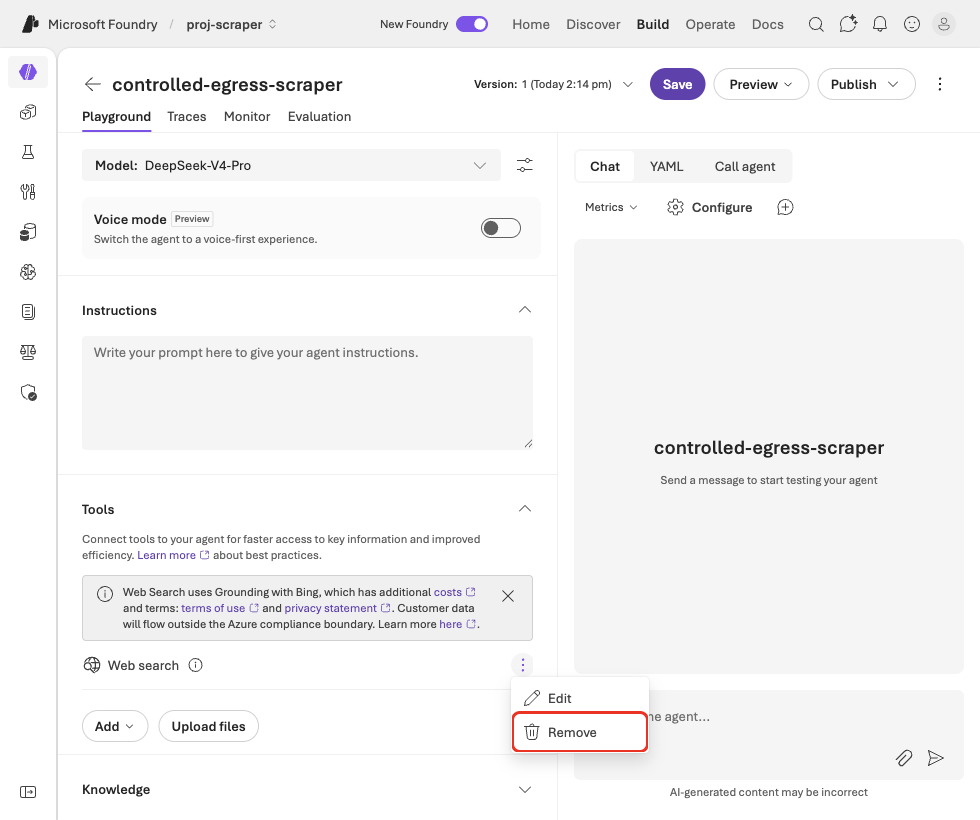Open the tools wrench icon in sidebar
This screenshot has width=980, height=820.
pyautogui.click(x=28, y=192)
